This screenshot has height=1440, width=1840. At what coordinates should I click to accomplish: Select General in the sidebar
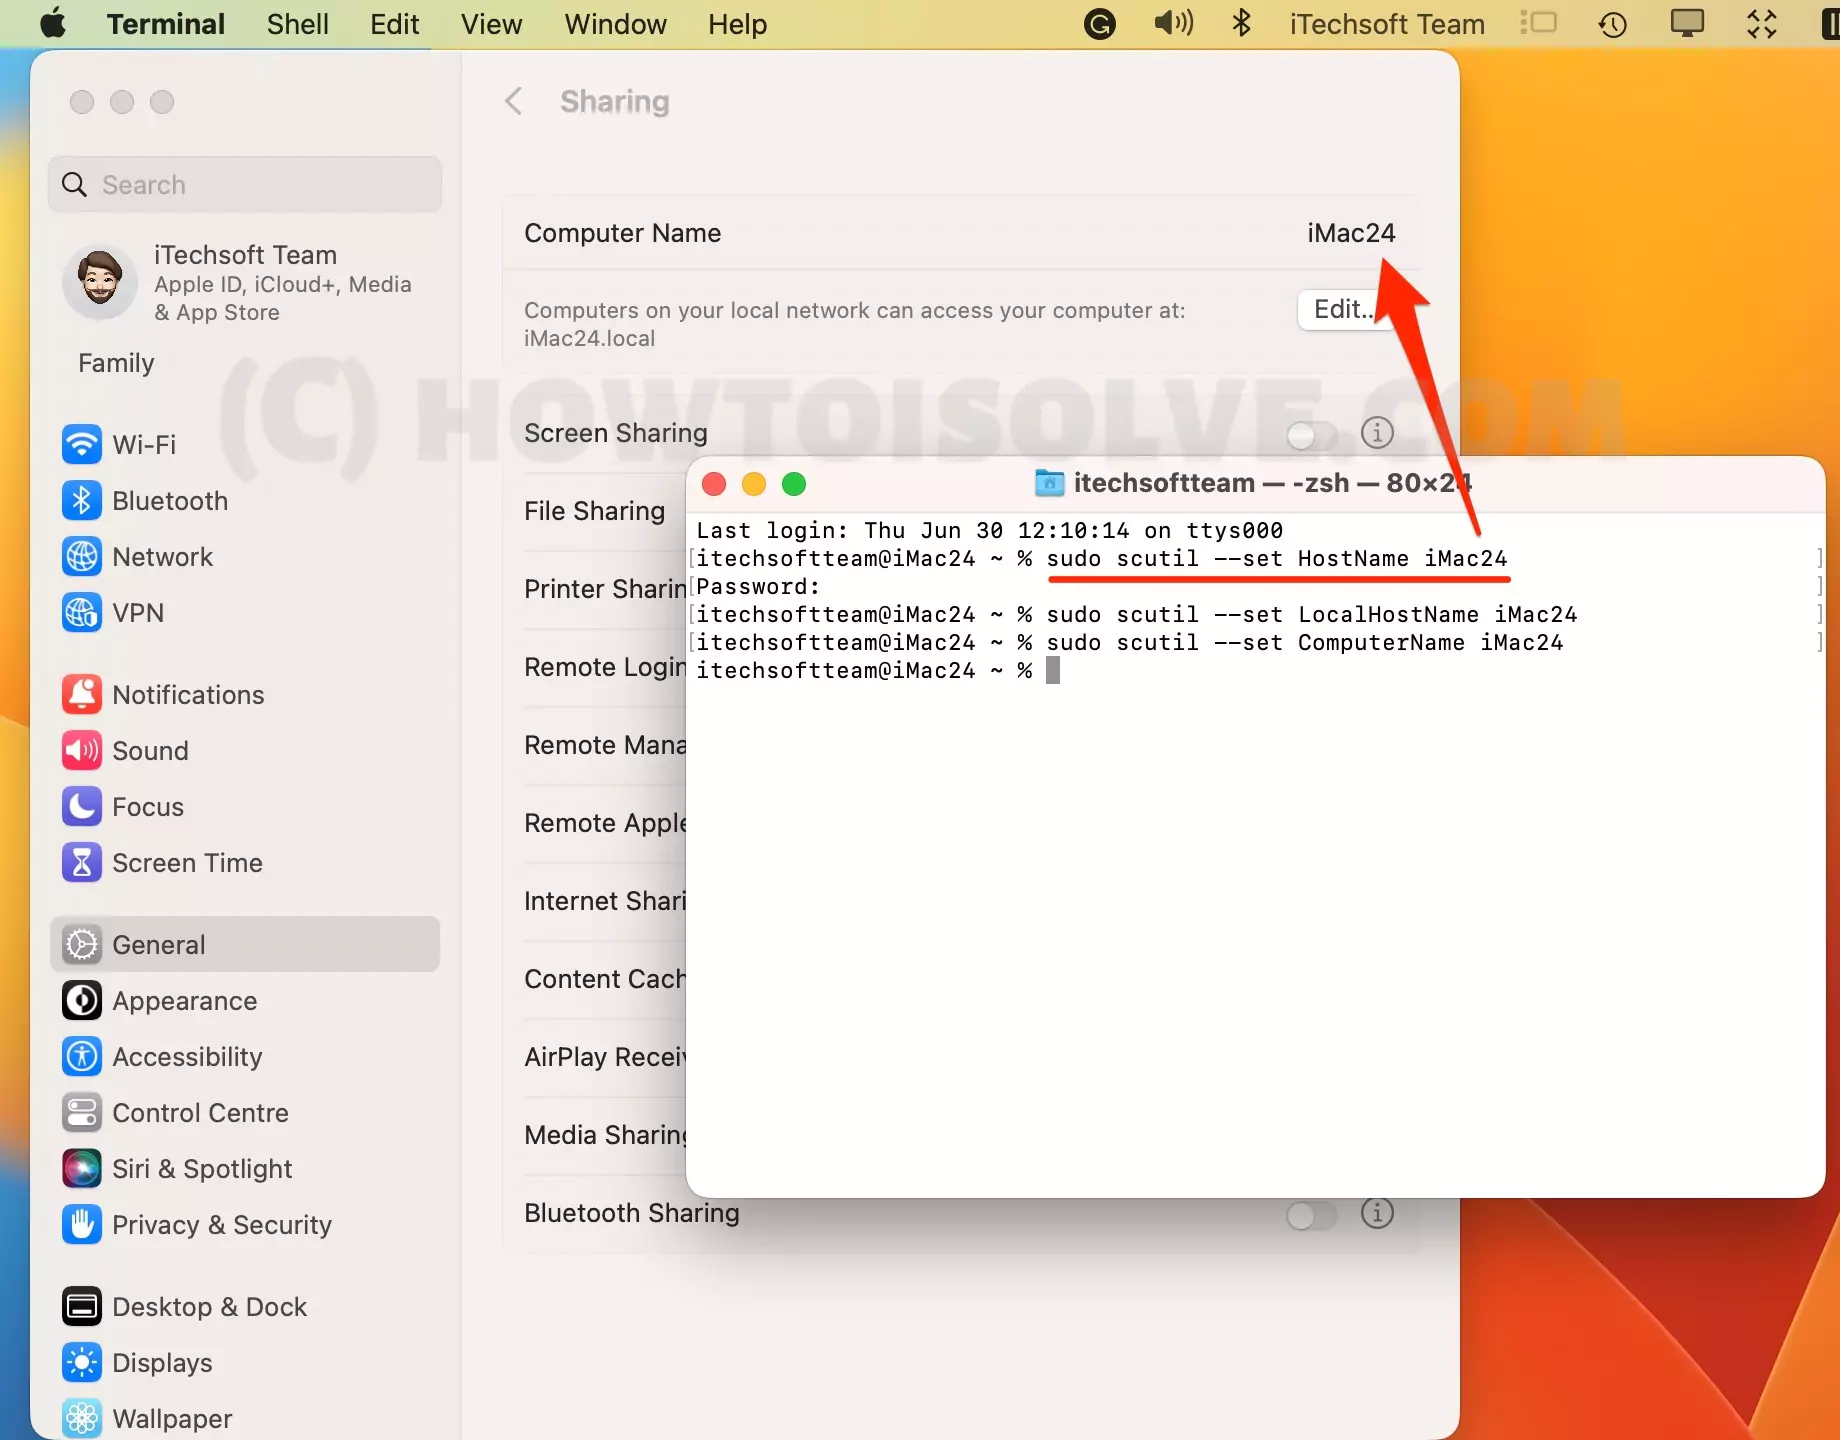coord(245,944)
